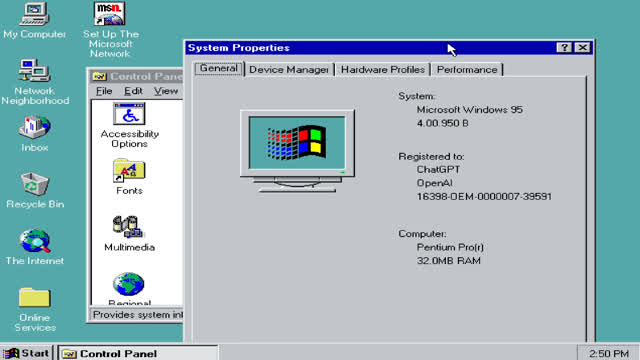This screenshot has height=360, width=640.
Task: Open the Start menu
Action: (x=27, y=353)
